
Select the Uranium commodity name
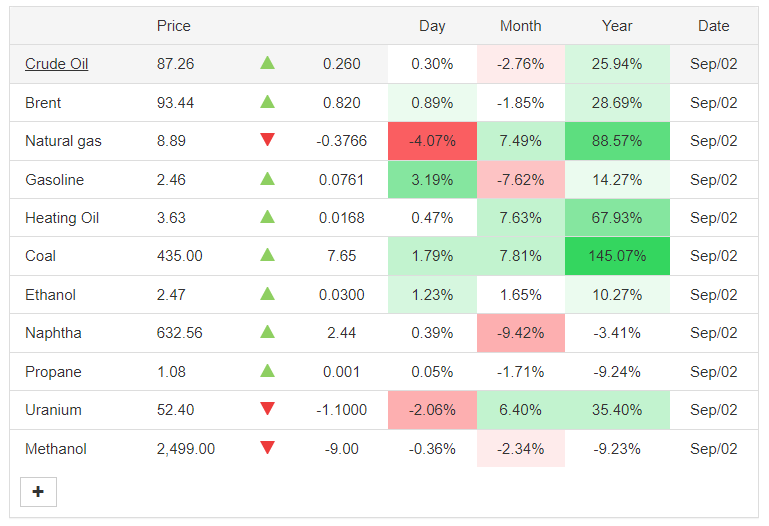[53, 410]
